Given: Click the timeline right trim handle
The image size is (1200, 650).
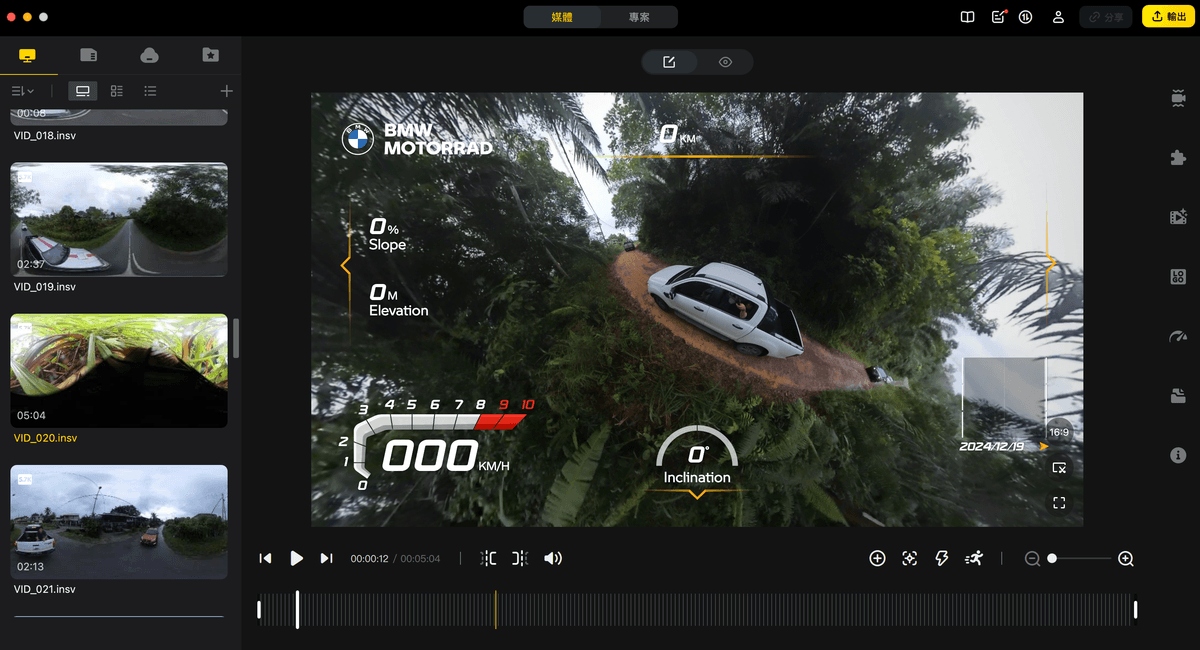Looking at the screenshot, I should point(1135,610).
